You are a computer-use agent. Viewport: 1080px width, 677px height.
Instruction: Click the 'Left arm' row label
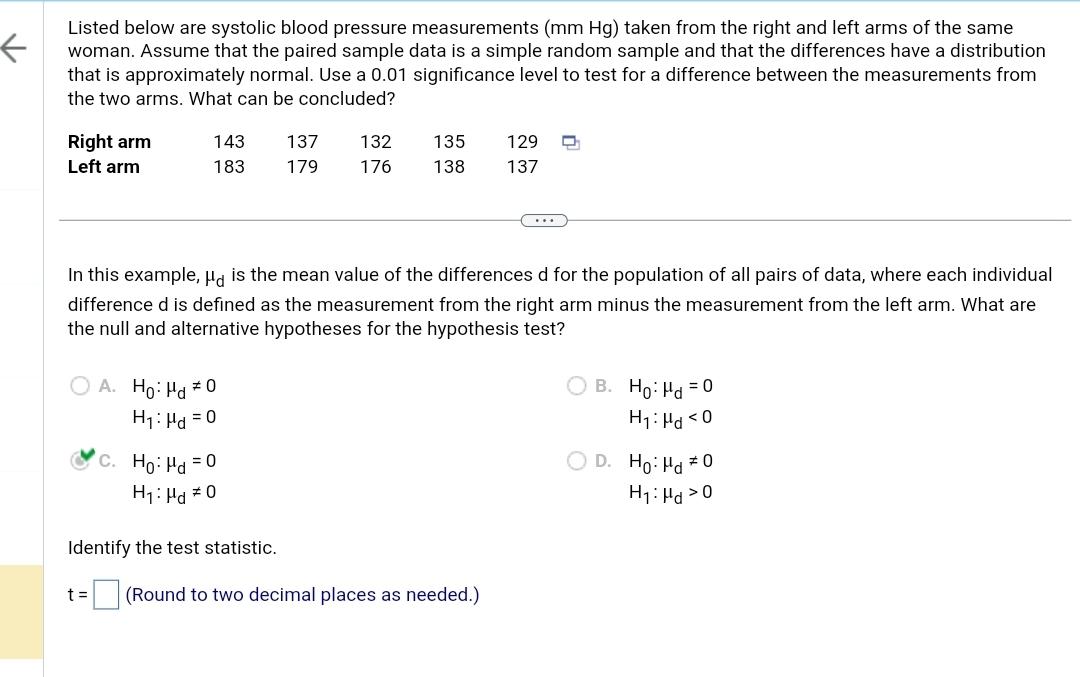[x=103, y=167]
